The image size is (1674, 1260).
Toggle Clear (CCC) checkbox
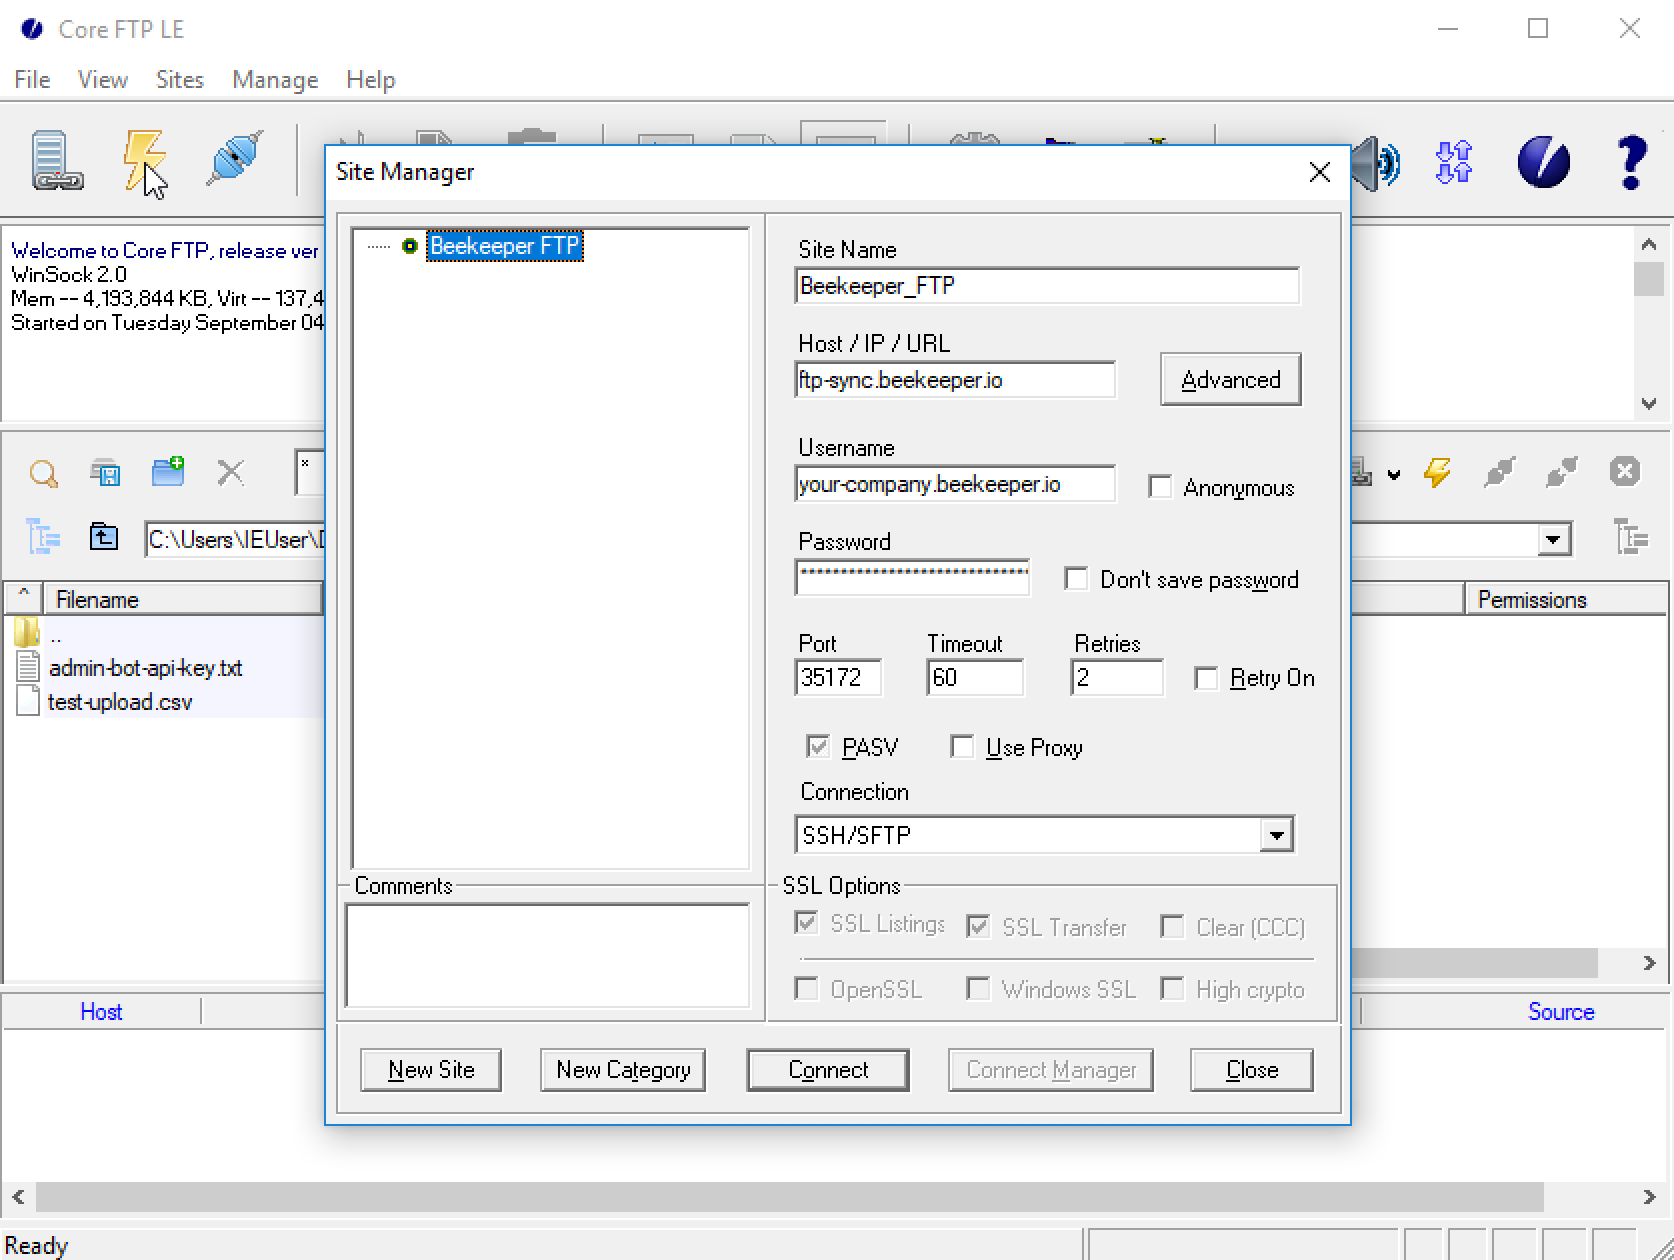click(1172, 926)
